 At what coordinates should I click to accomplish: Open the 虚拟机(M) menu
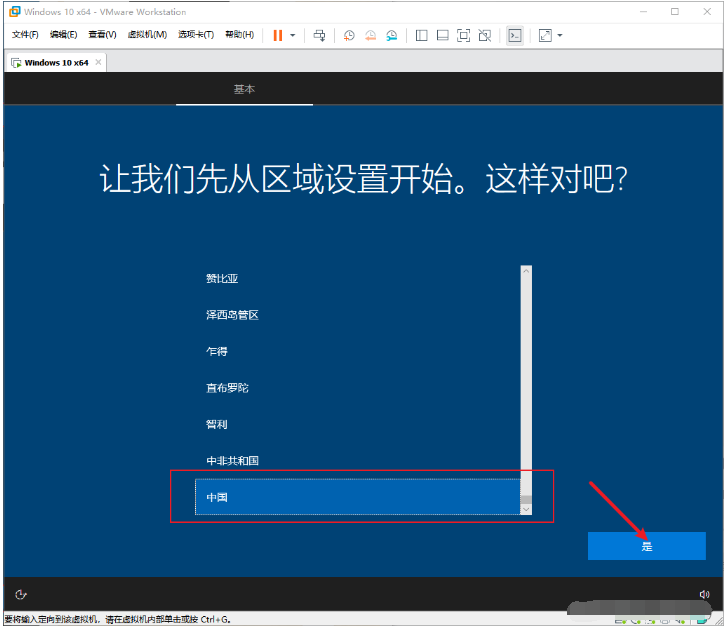tap(147, 35)
